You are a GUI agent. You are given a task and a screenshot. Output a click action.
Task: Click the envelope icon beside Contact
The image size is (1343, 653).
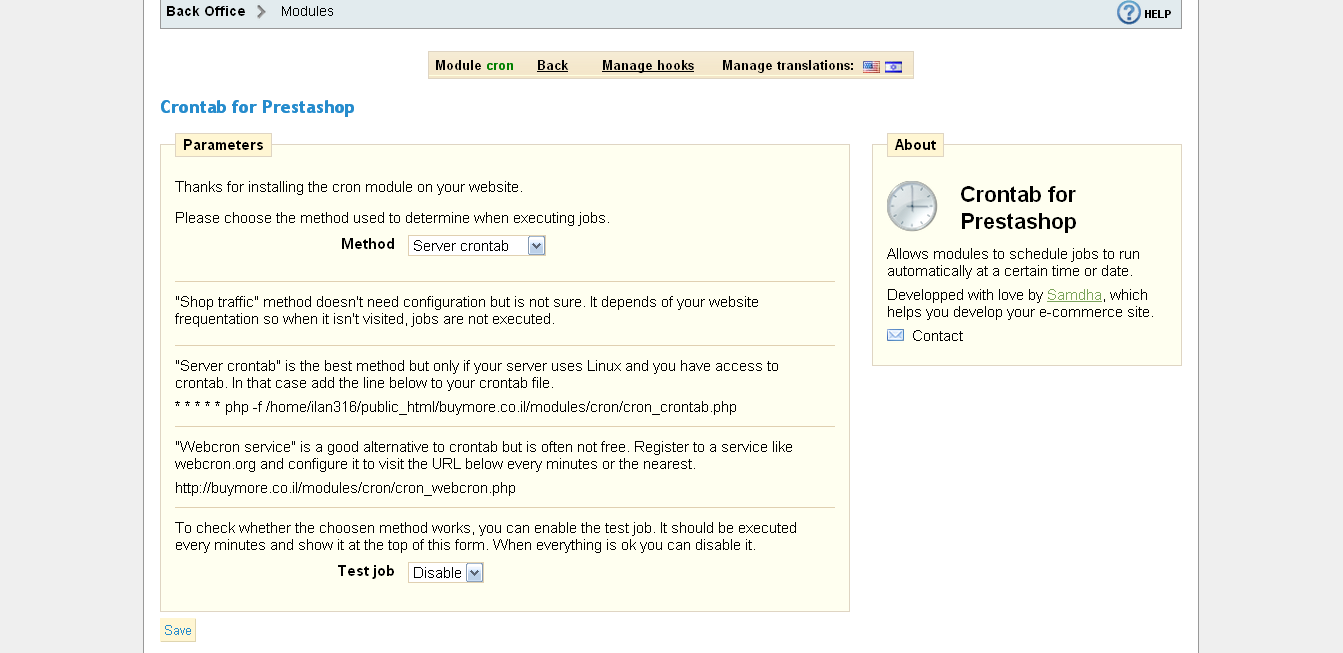(895, 336)
